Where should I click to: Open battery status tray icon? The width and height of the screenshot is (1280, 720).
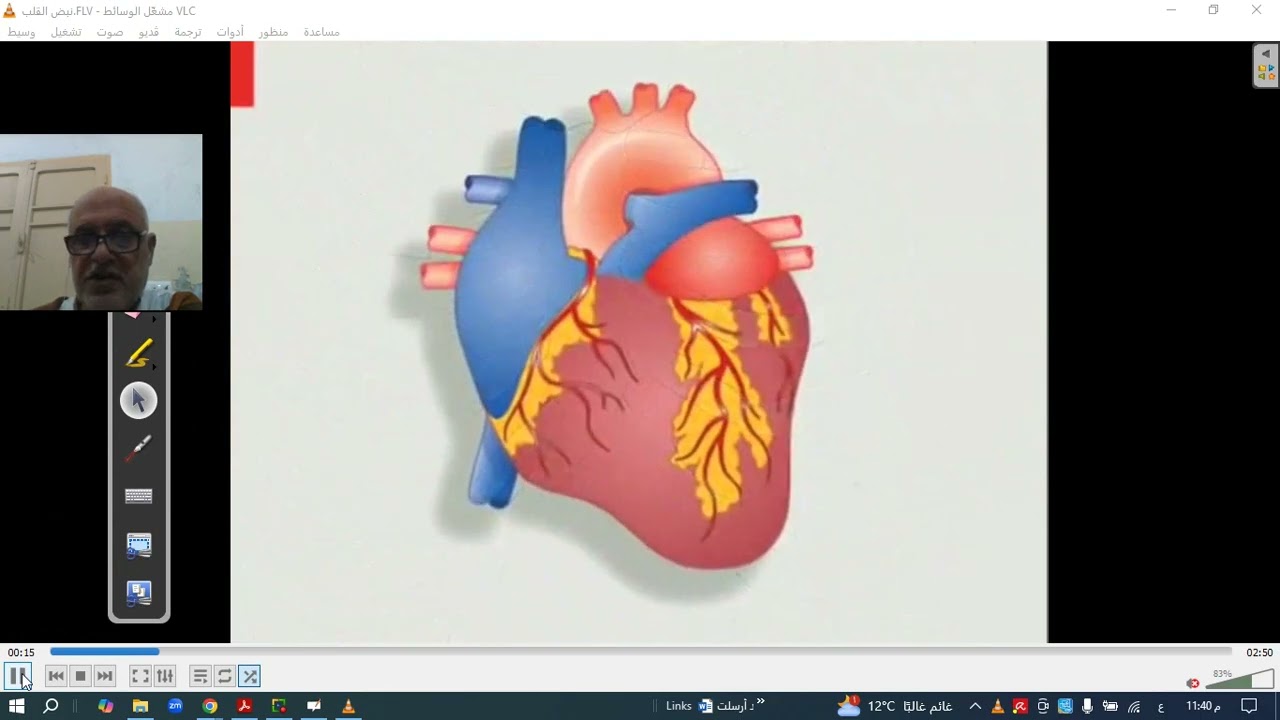tap(1110, 706)
